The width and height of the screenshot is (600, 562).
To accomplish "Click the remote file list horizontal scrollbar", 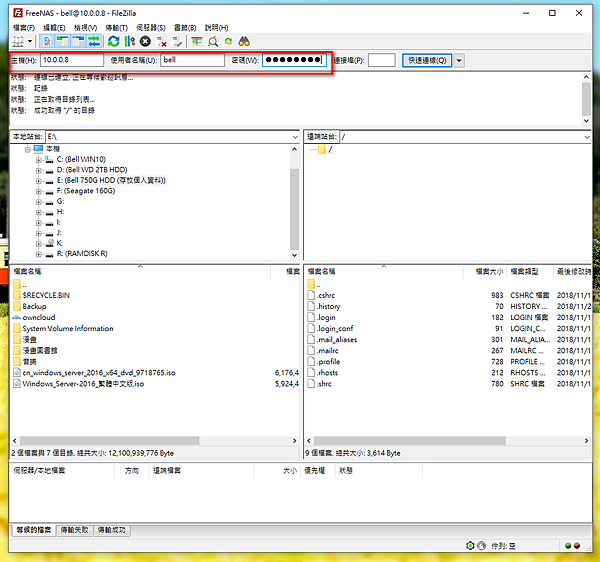I will 410,441.
